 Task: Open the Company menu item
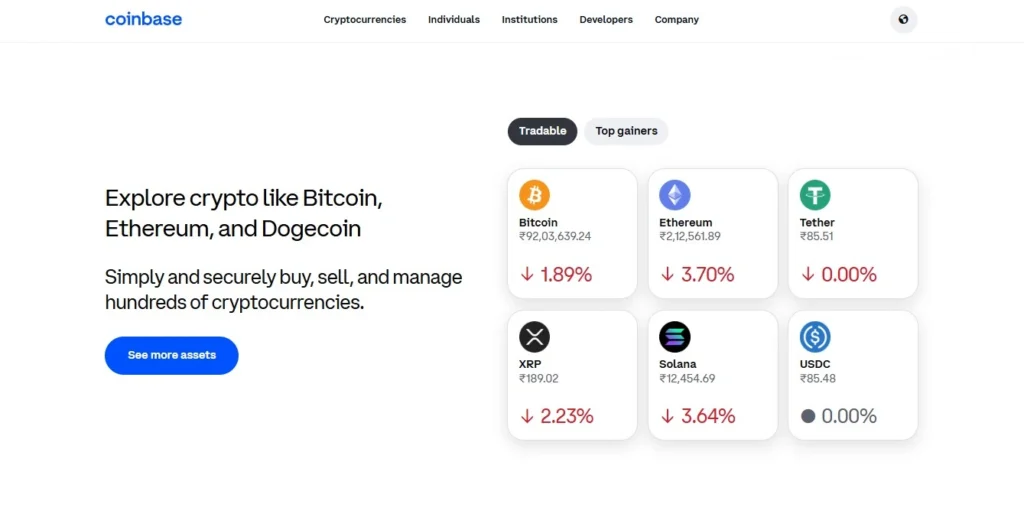[x=677, y=20]
